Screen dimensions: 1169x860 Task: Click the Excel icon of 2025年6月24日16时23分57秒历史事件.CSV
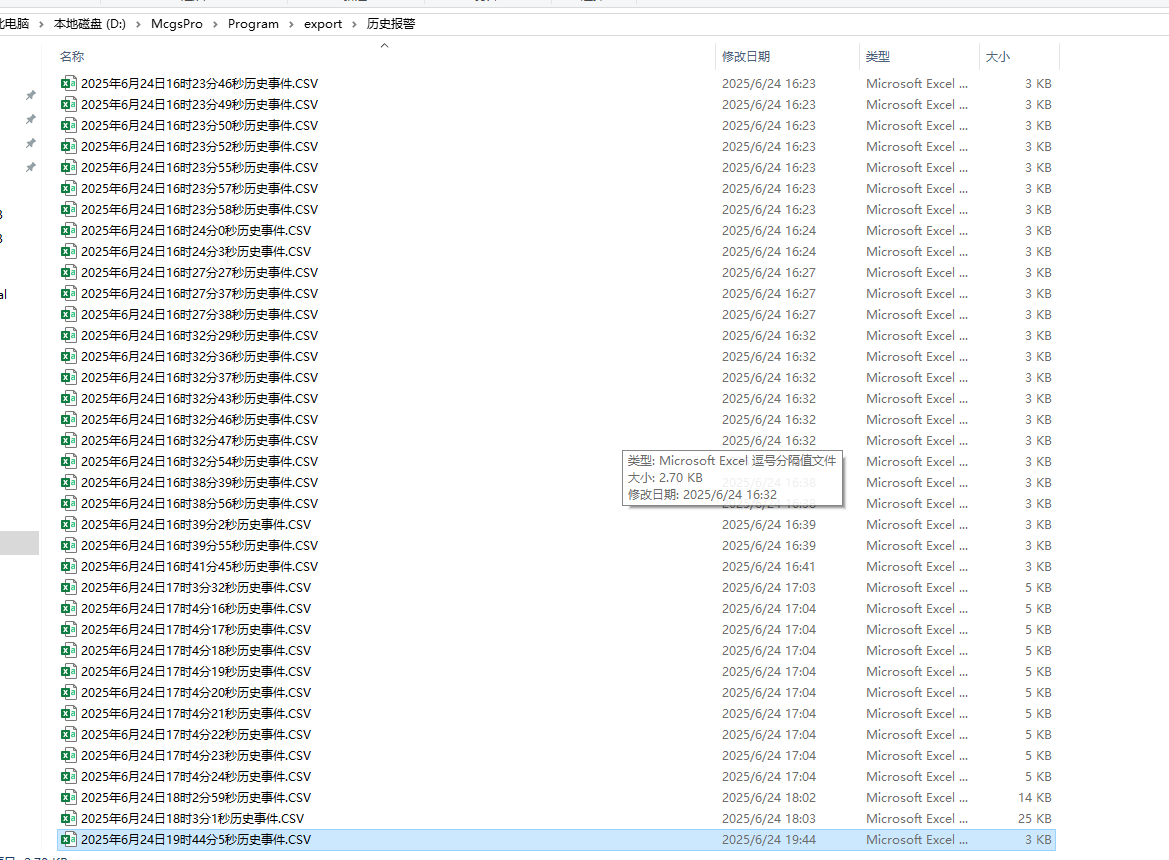(x=69, y=188)
